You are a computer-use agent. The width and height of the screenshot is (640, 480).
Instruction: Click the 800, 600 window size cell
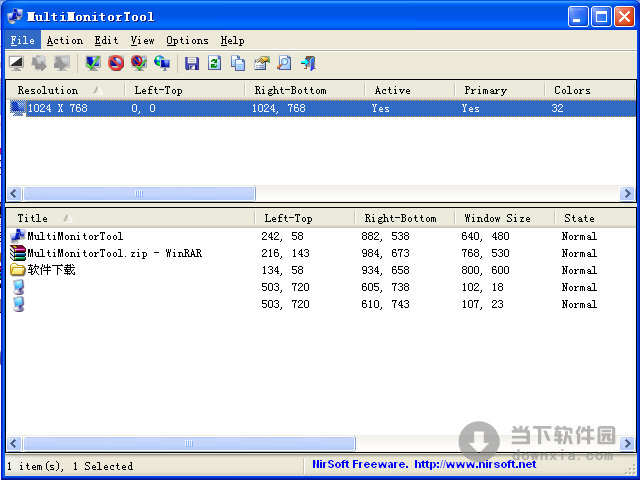486,270
